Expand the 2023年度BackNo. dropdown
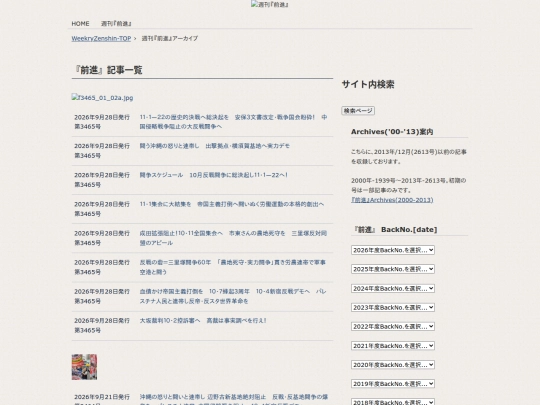The height and width of the screenshot is (405, 540). [x=393, y=307]
